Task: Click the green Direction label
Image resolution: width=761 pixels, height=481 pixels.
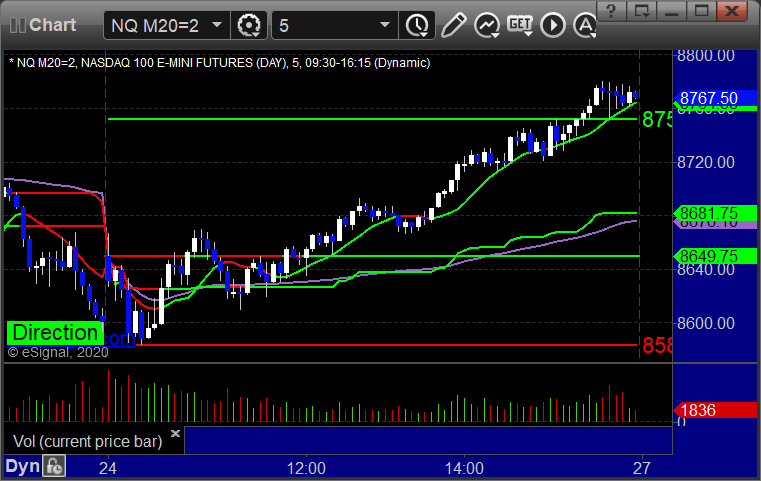Action: (x=55, y=333)
